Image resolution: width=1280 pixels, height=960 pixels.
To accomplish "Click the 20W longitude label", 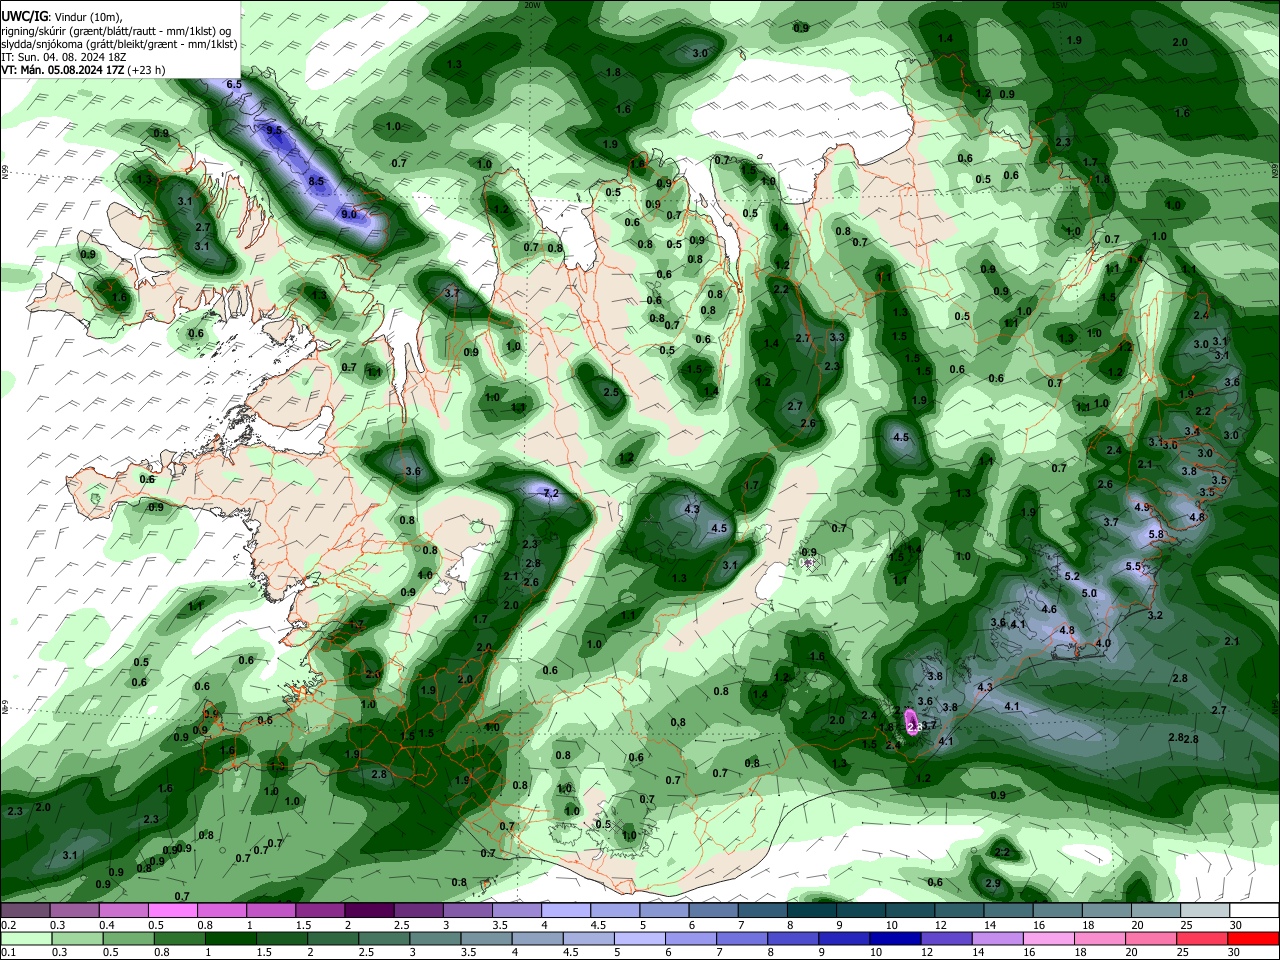I will click(532, 5).
